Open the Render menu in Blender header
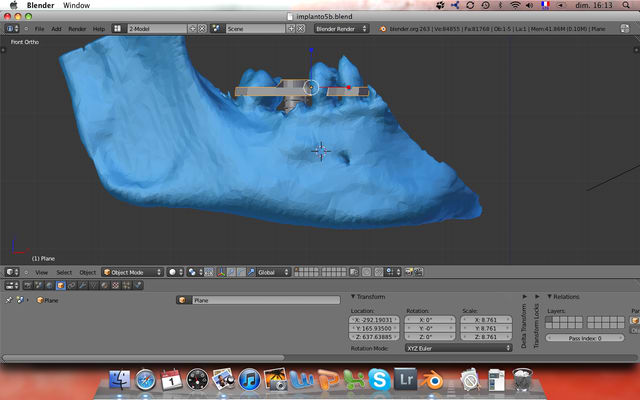Viewport: 640px width, 400px height. point(77,29)
